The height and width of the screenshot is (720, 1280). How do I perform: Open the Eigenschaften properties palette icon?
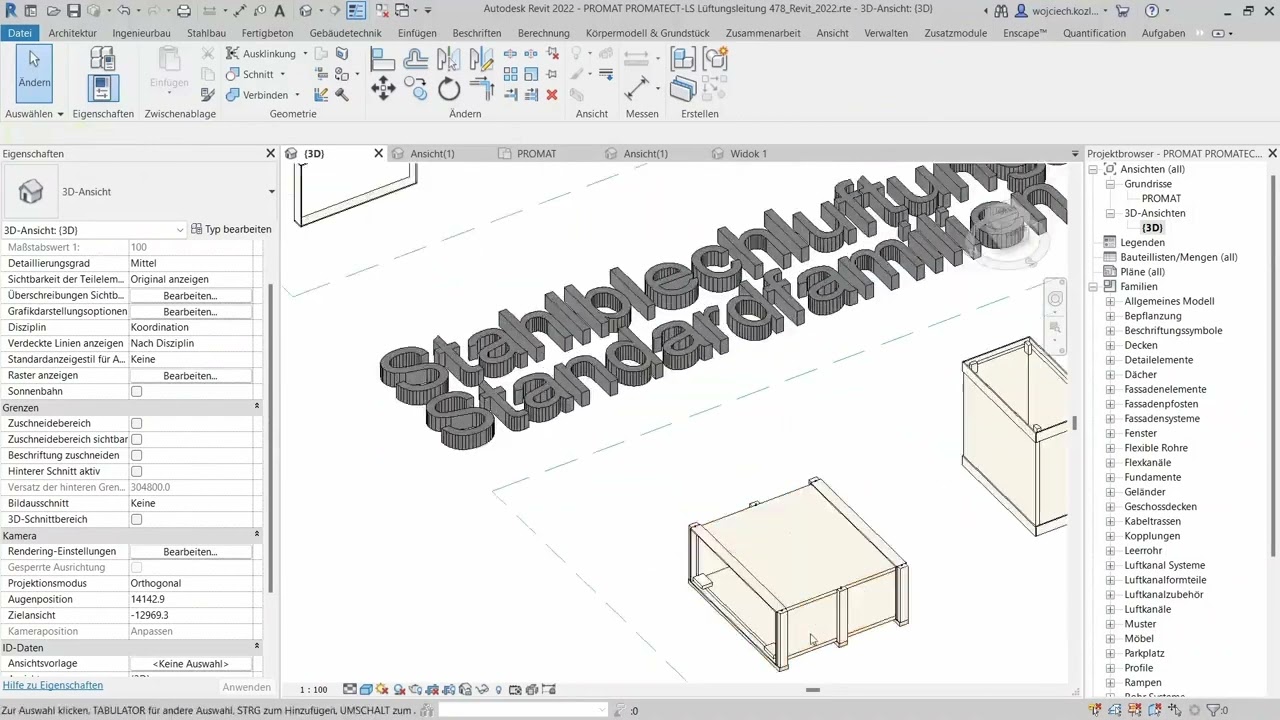pyautogui.click(x=103, y=88)
